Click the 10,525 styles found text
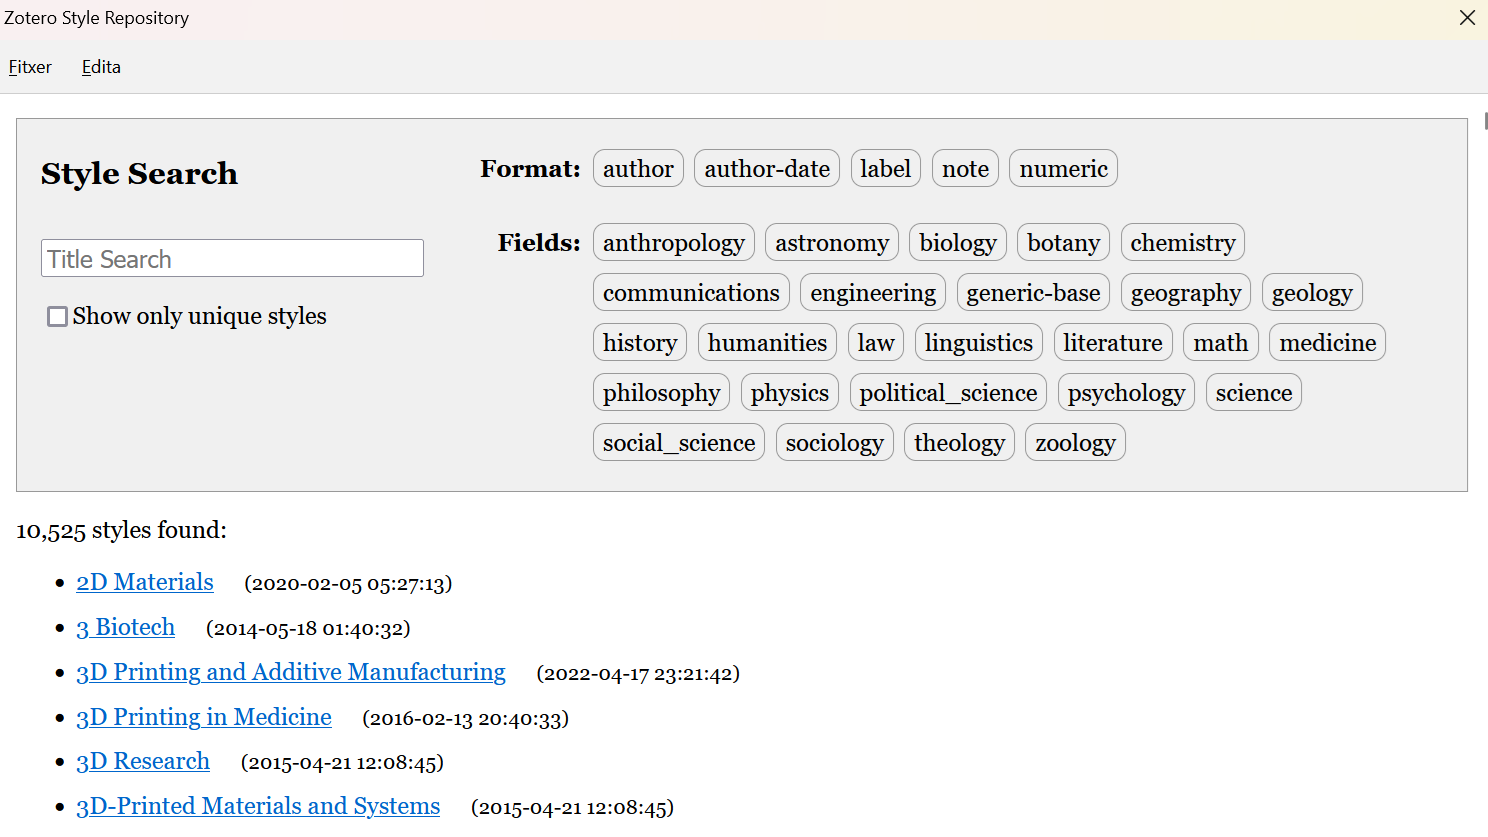 click(122, 530)
